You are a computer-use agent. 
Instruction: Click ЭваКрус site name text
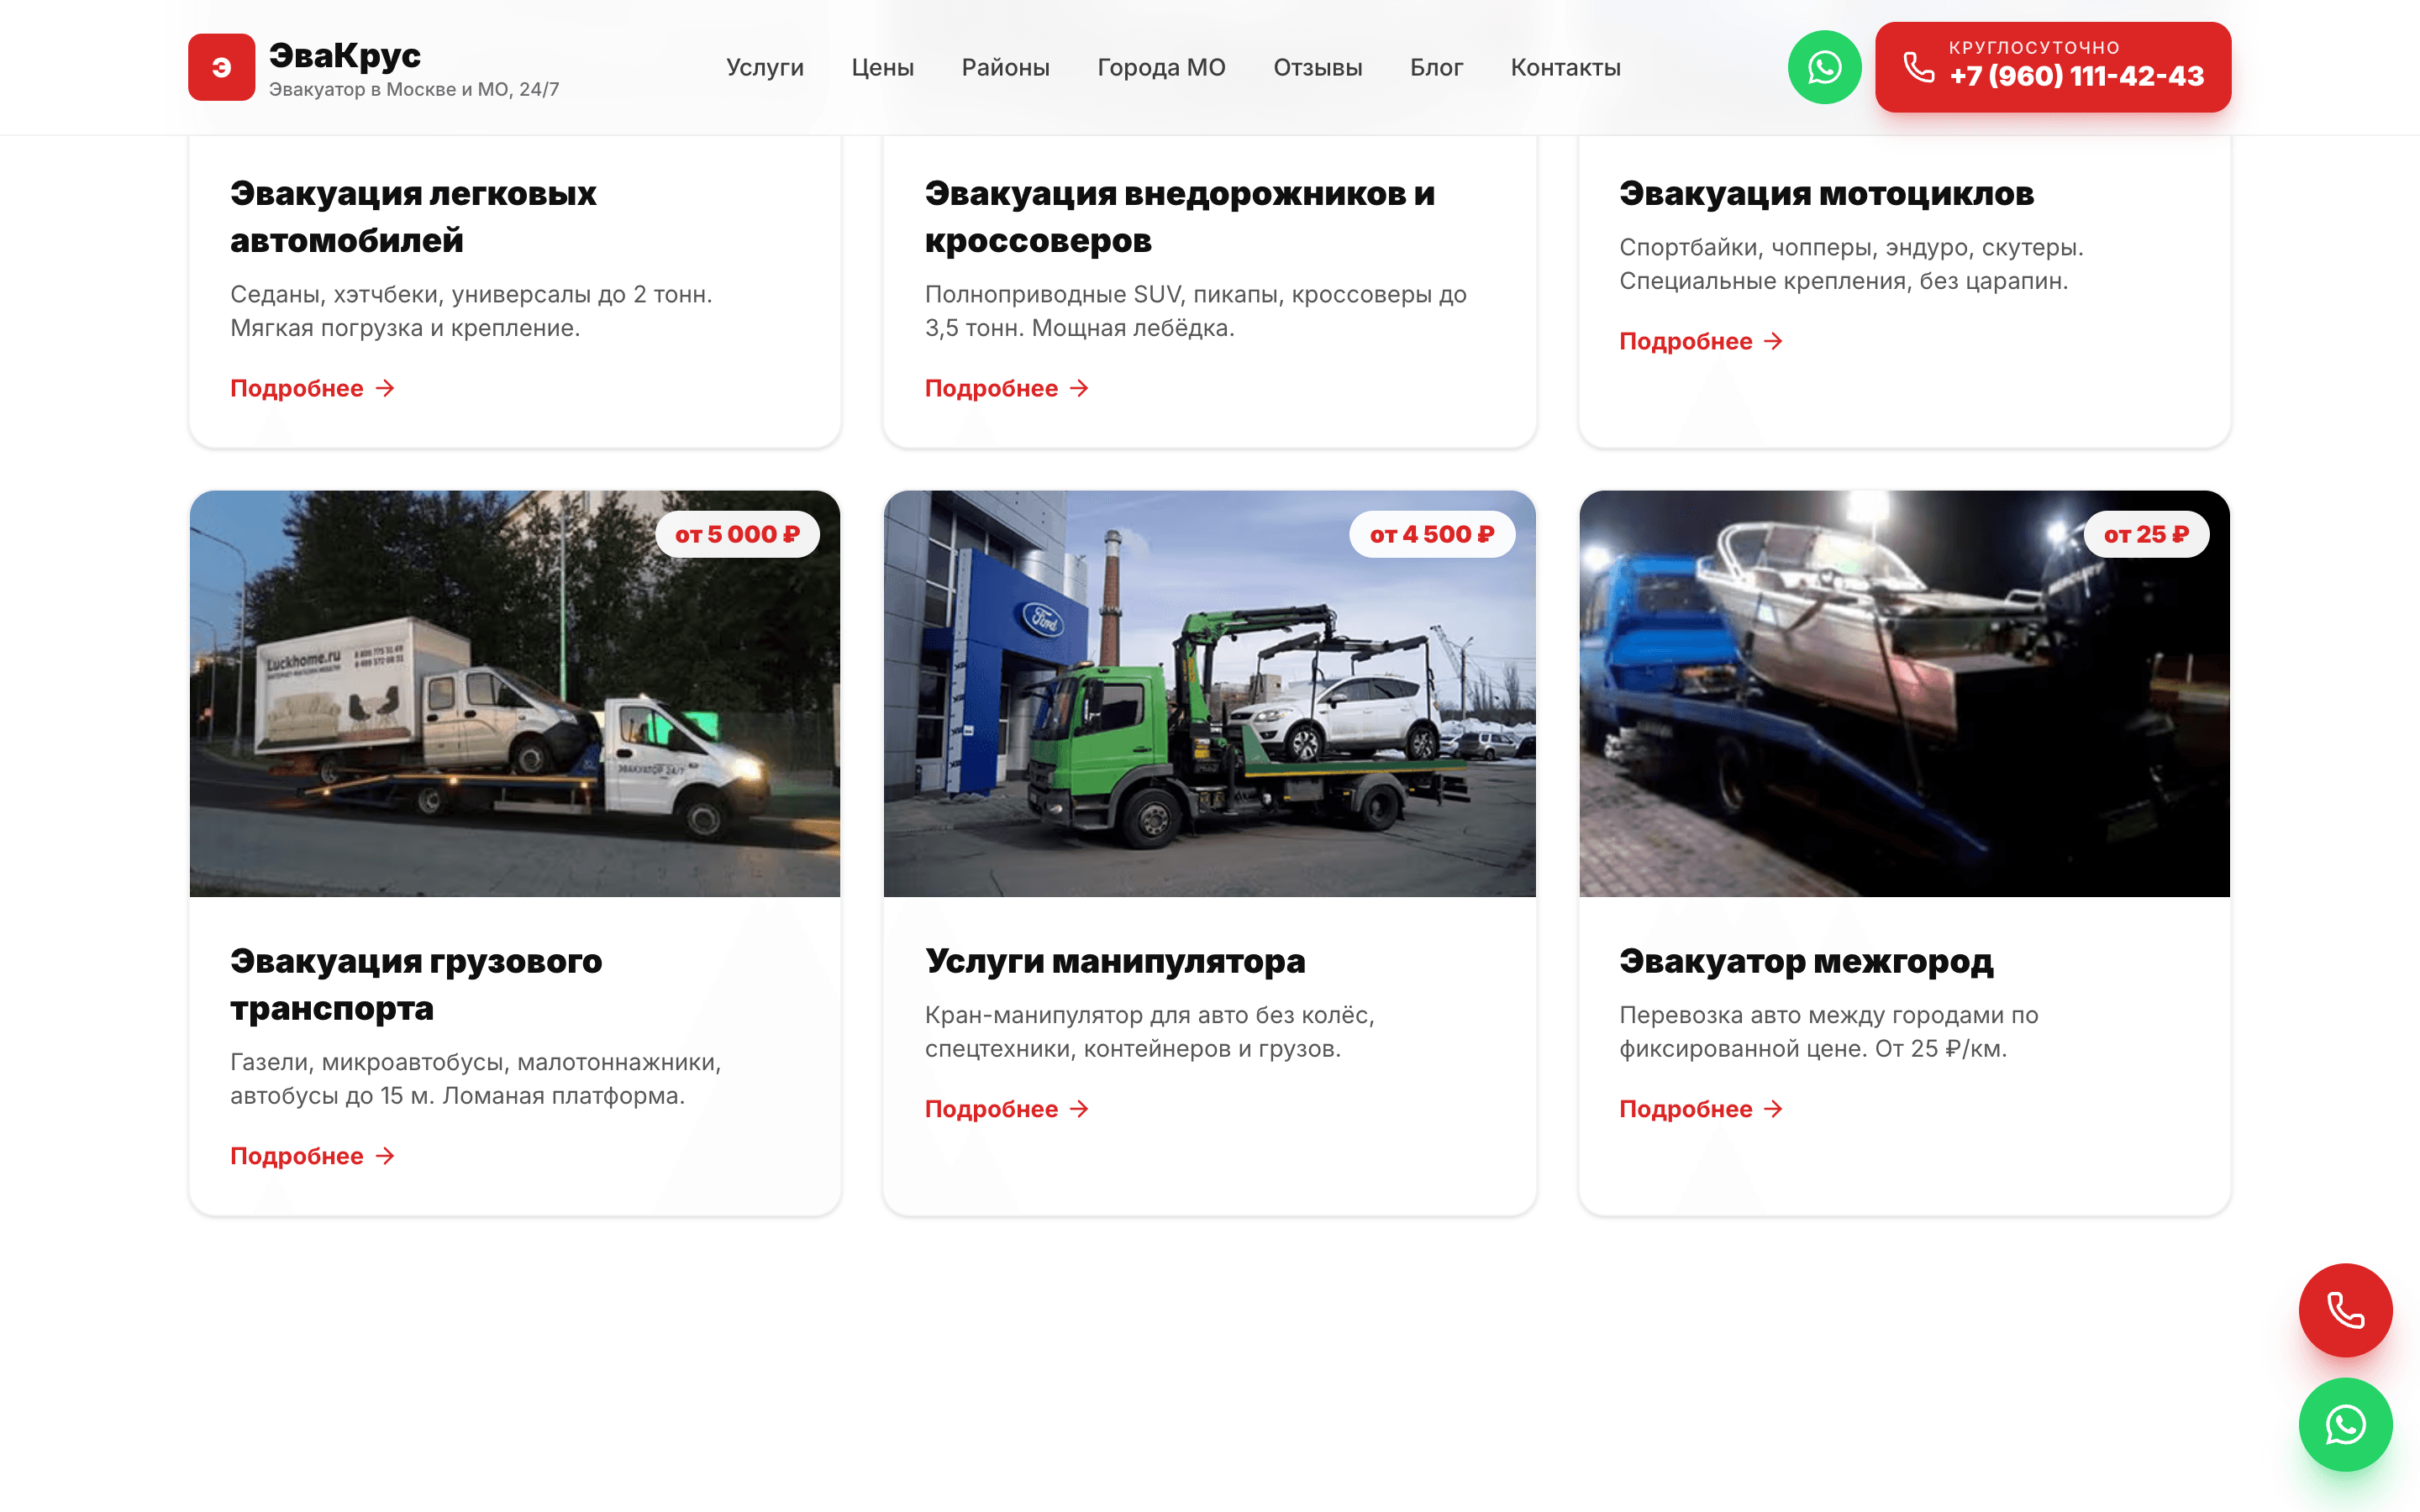(344, 55)
